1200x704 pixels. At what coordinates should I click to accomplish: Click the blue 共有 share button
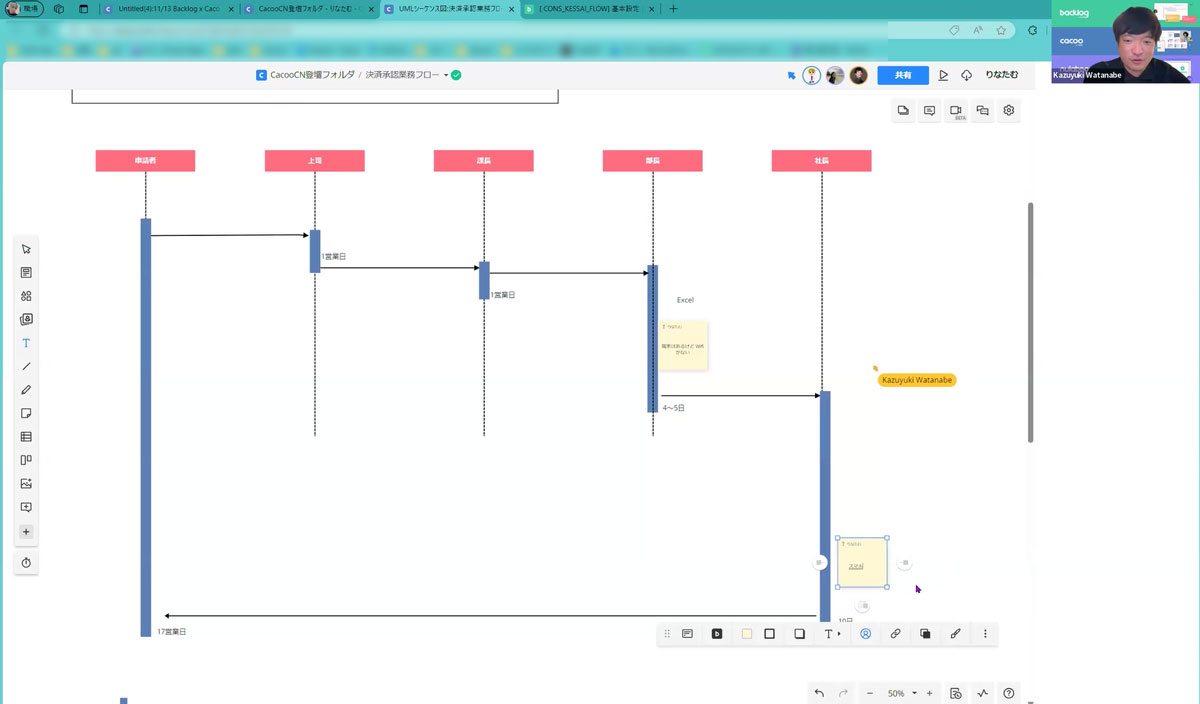[902, 75]
